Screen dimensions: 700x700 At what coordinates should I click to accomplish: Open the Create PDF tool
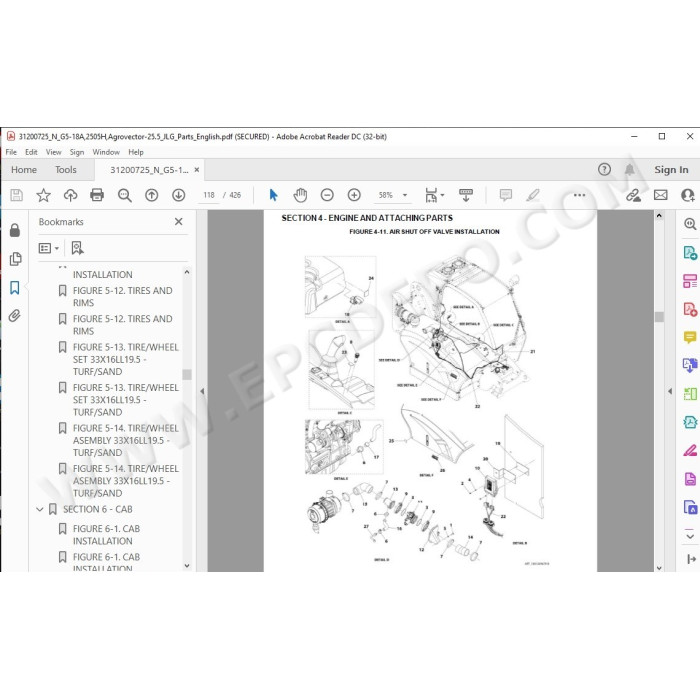[x=690, y=309]
